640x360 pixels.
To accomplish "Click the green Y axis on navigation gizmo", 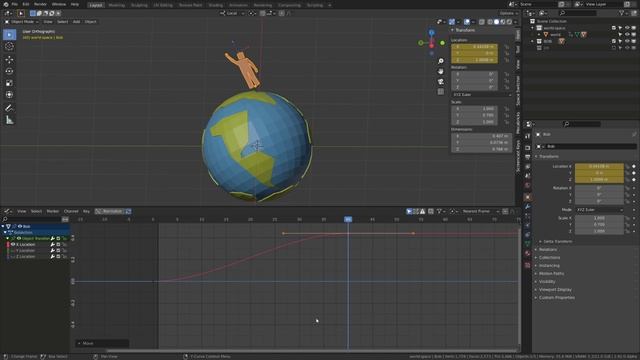I will click(442, 43).
